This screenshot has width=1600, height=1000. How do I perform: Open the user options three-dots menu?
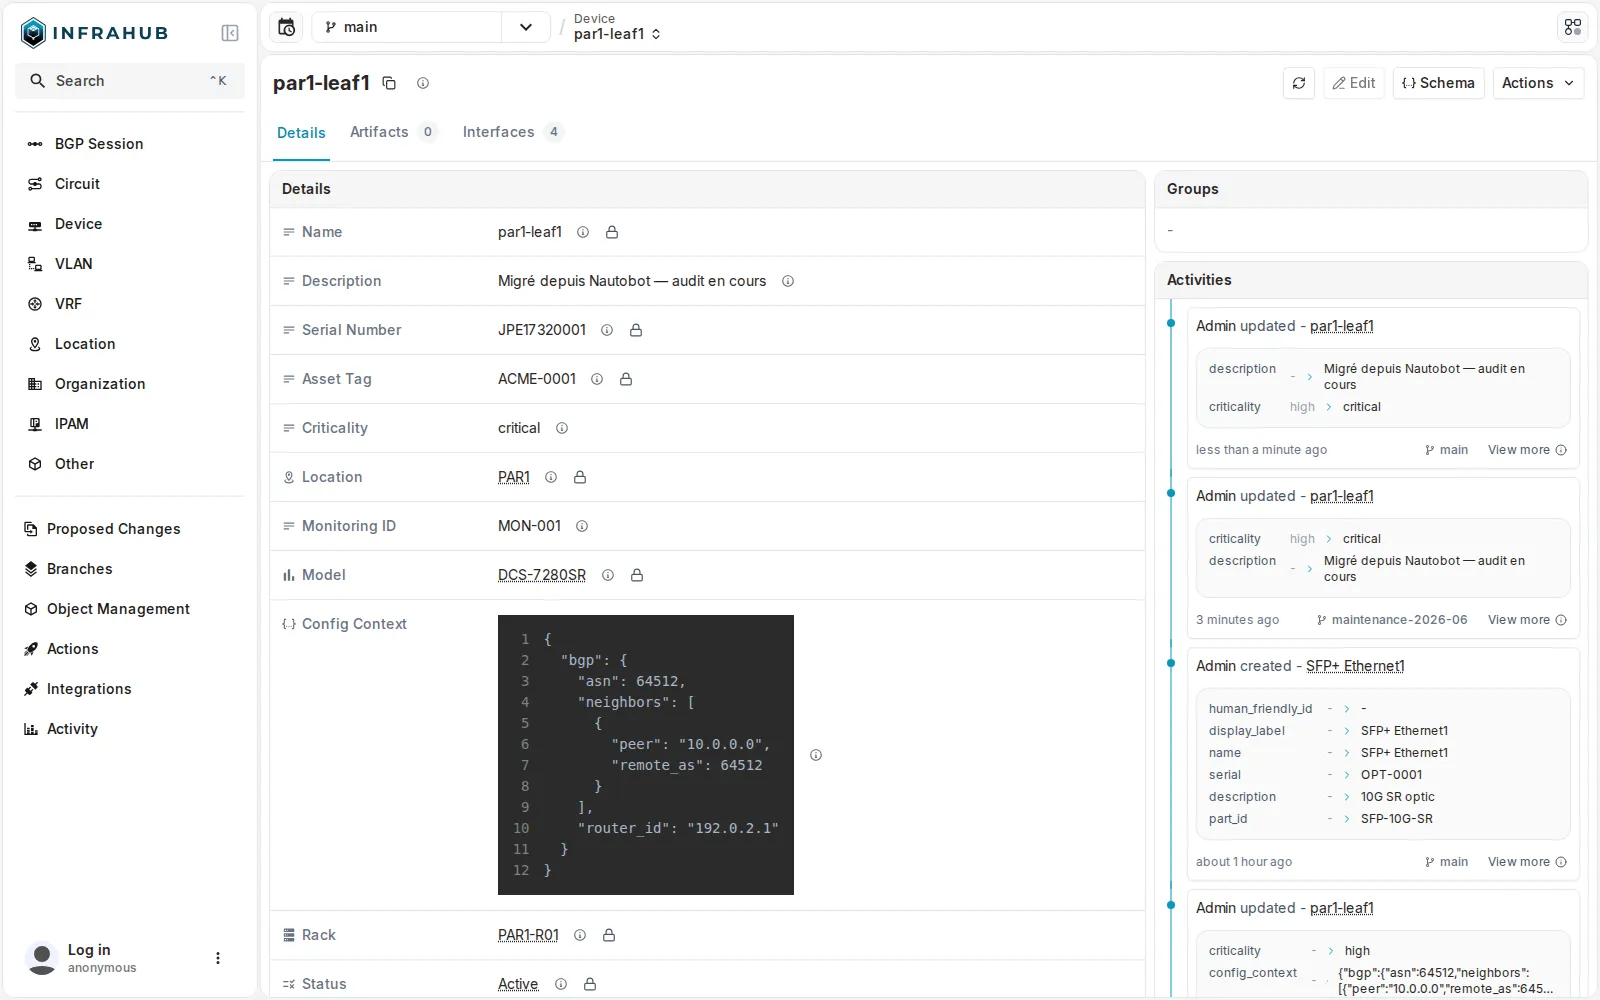(x=218, y=958)
